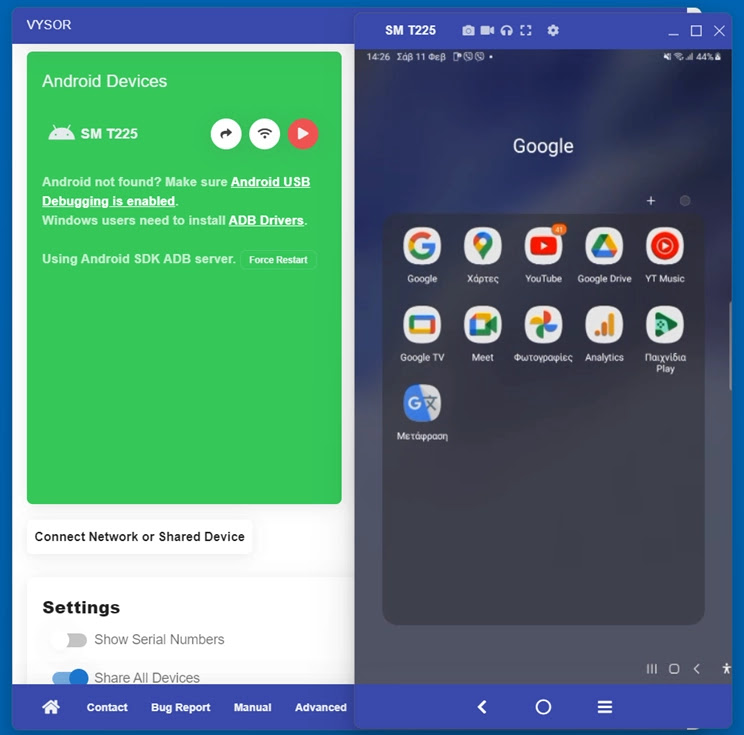Click the headphones audio icon in SM T225 titlebar
This screenshot has height=735, width=744.
[x=507, y=31]
